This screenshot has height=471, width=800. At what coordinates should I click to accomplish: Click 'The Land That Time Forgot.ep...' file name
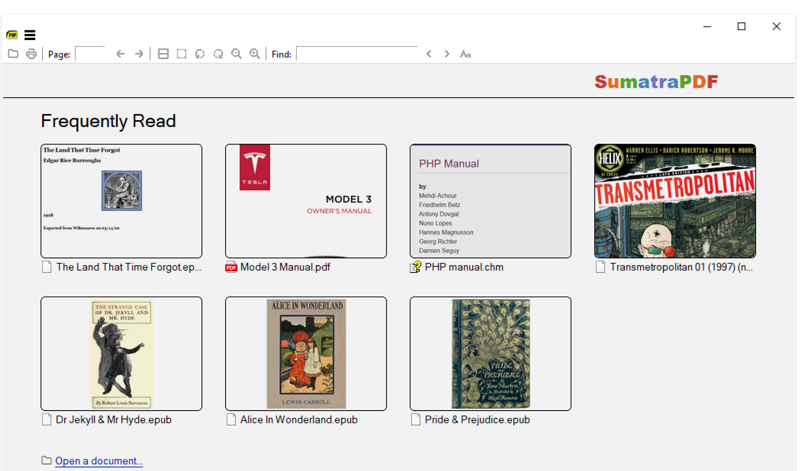129,267
